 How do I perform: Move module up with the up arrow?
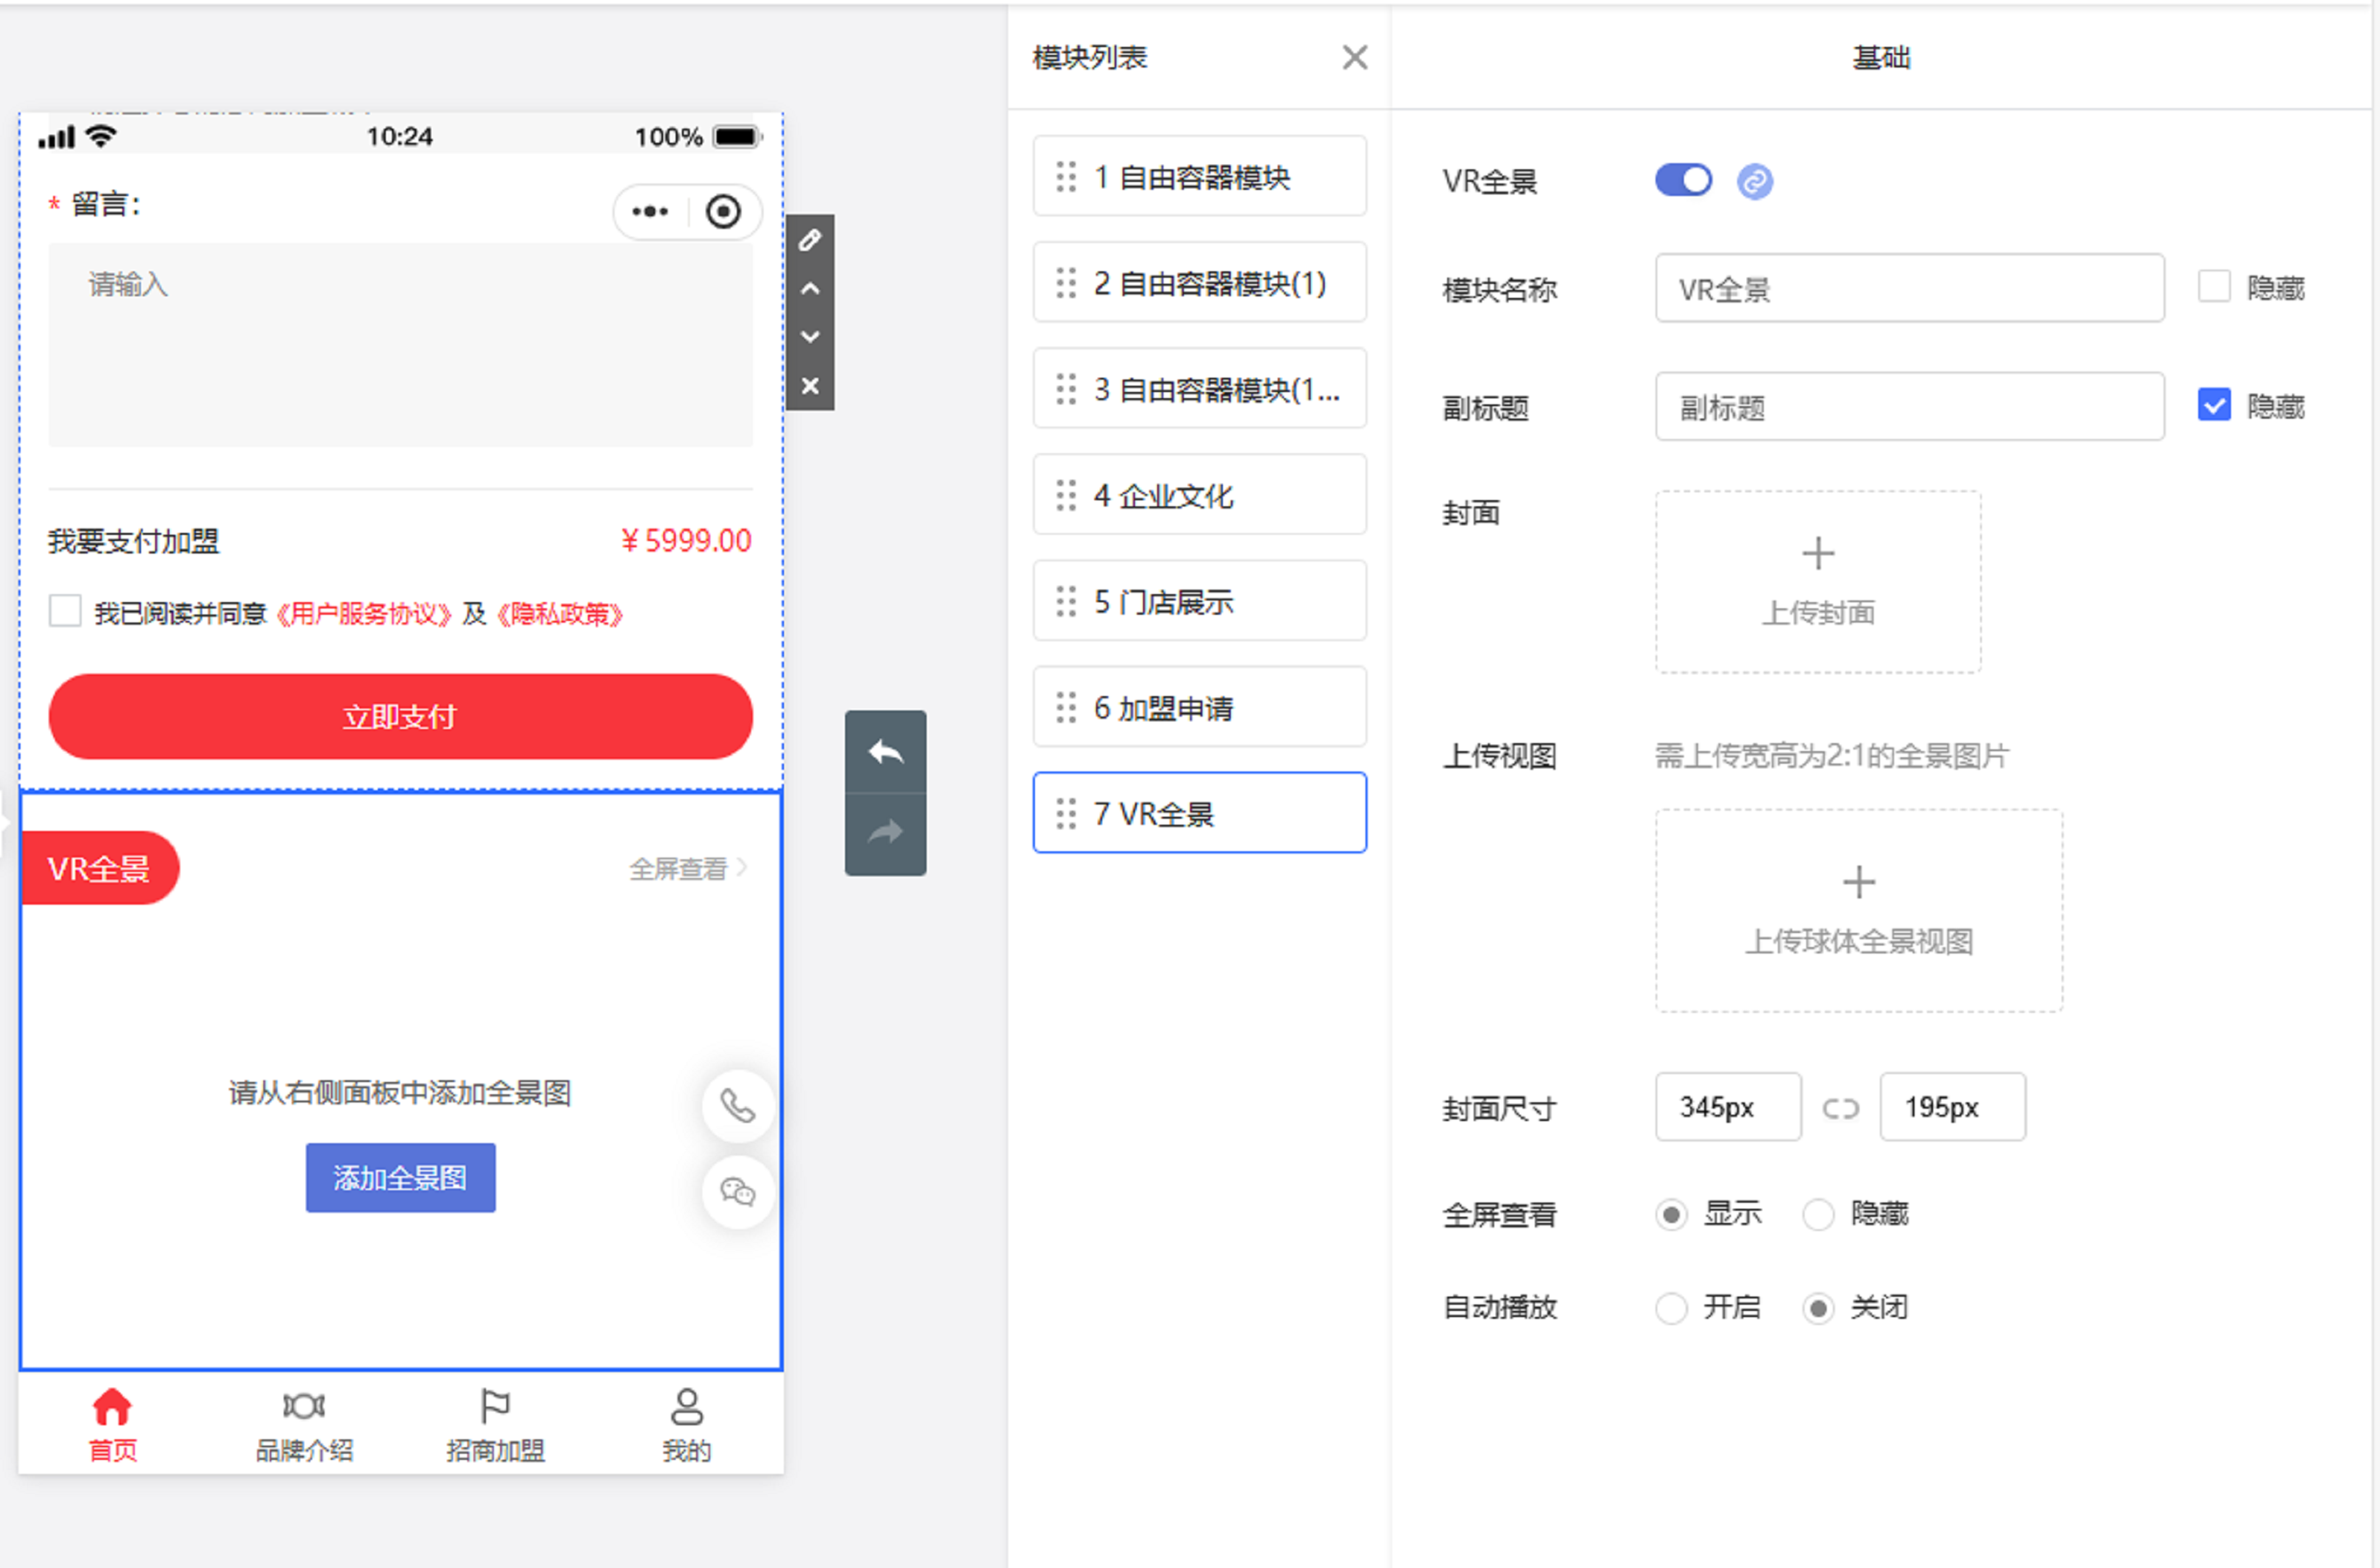[x=810, y=289]
